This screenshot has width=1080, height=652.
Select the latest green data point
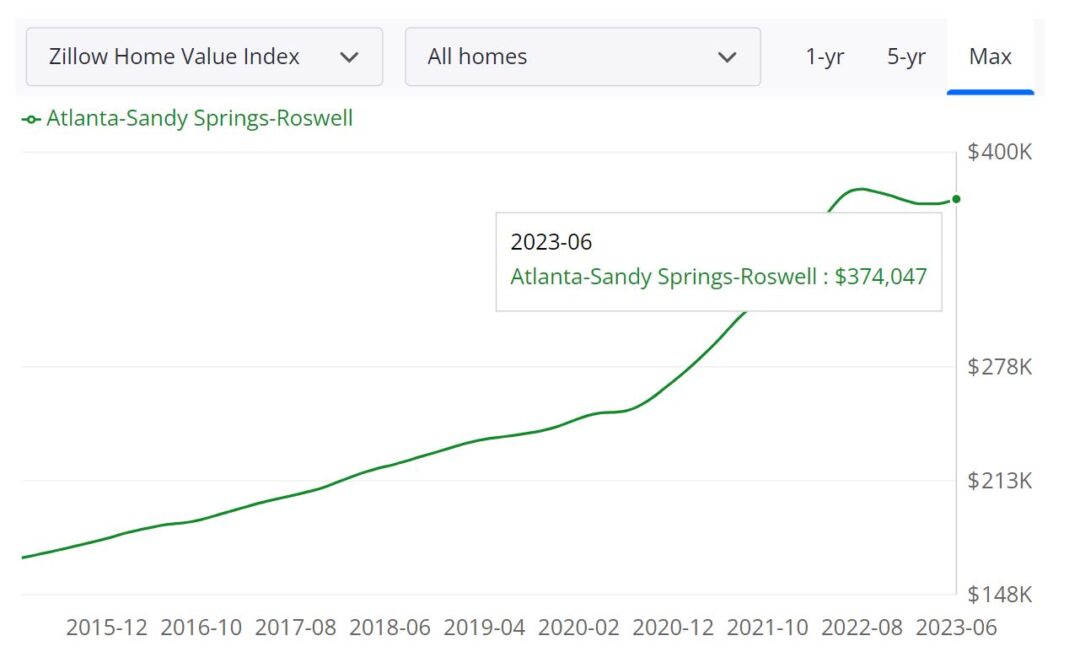point(956,199)
